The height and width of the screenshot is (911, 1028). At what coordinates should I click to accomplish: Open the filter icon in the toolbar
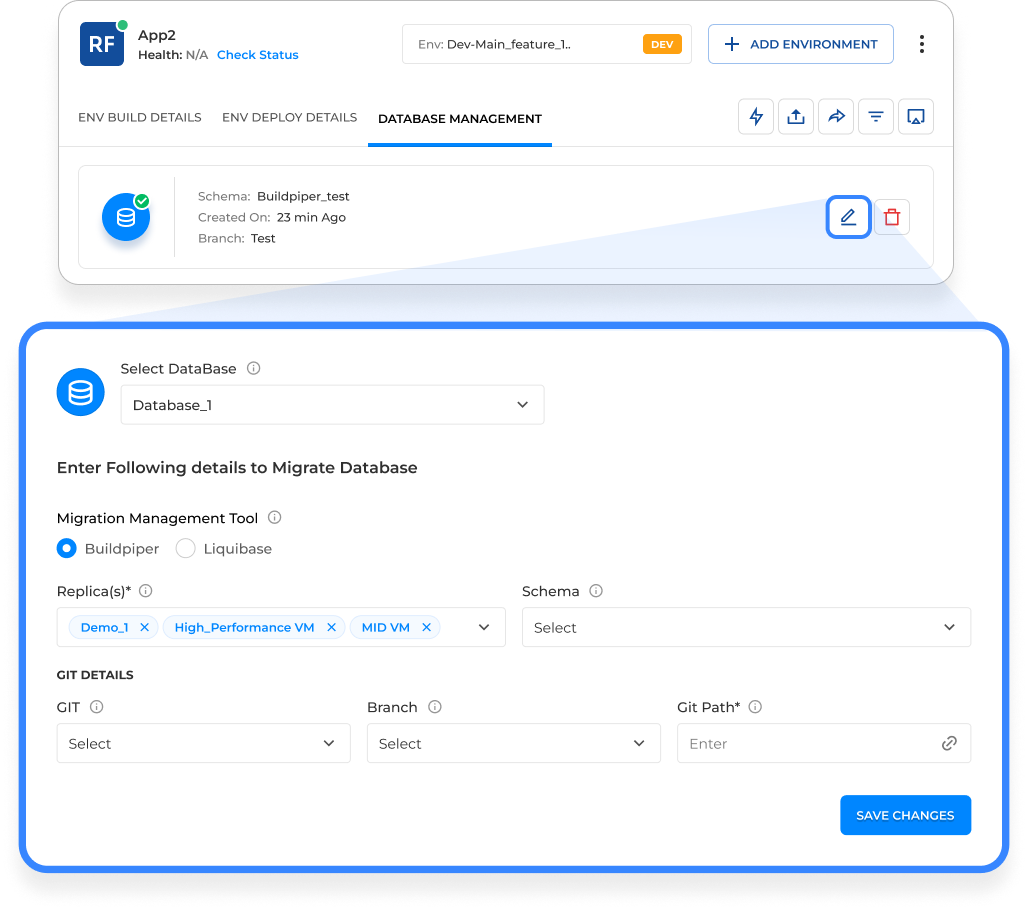tap(875, 117)
